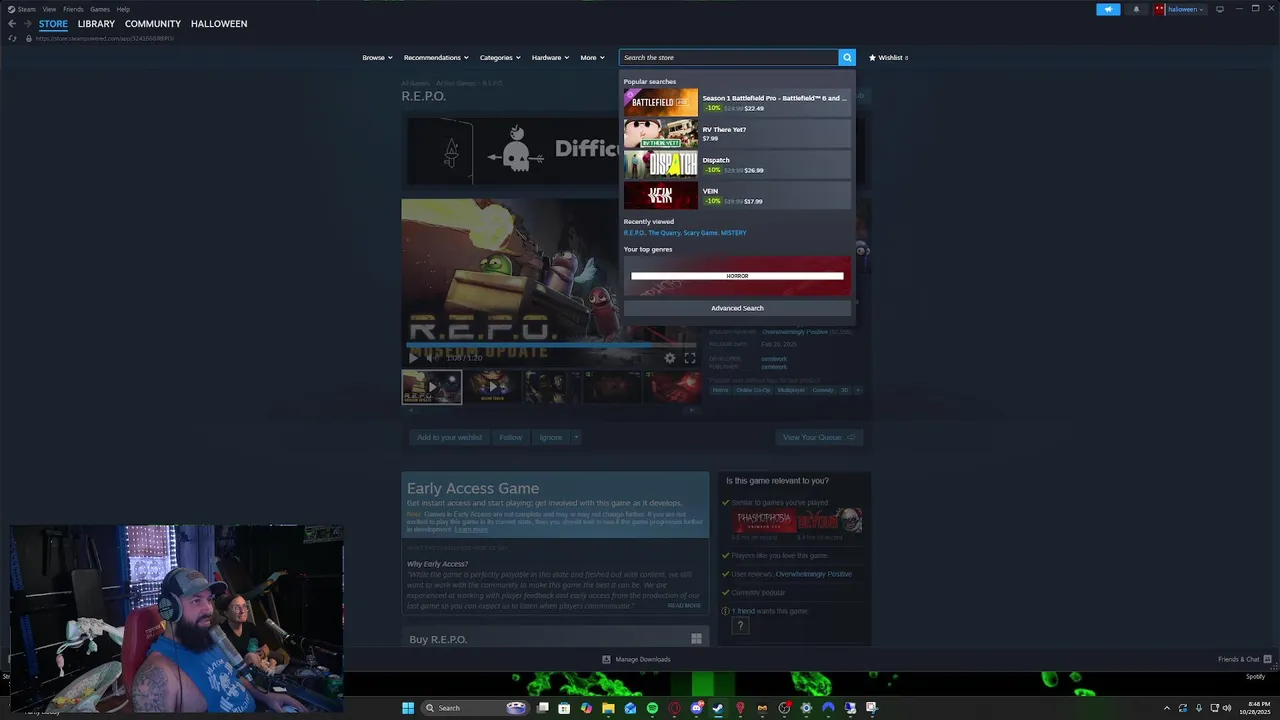Select RV There Yet? search suggestion
Viewport: 1280px width, 720px height.
737,134
